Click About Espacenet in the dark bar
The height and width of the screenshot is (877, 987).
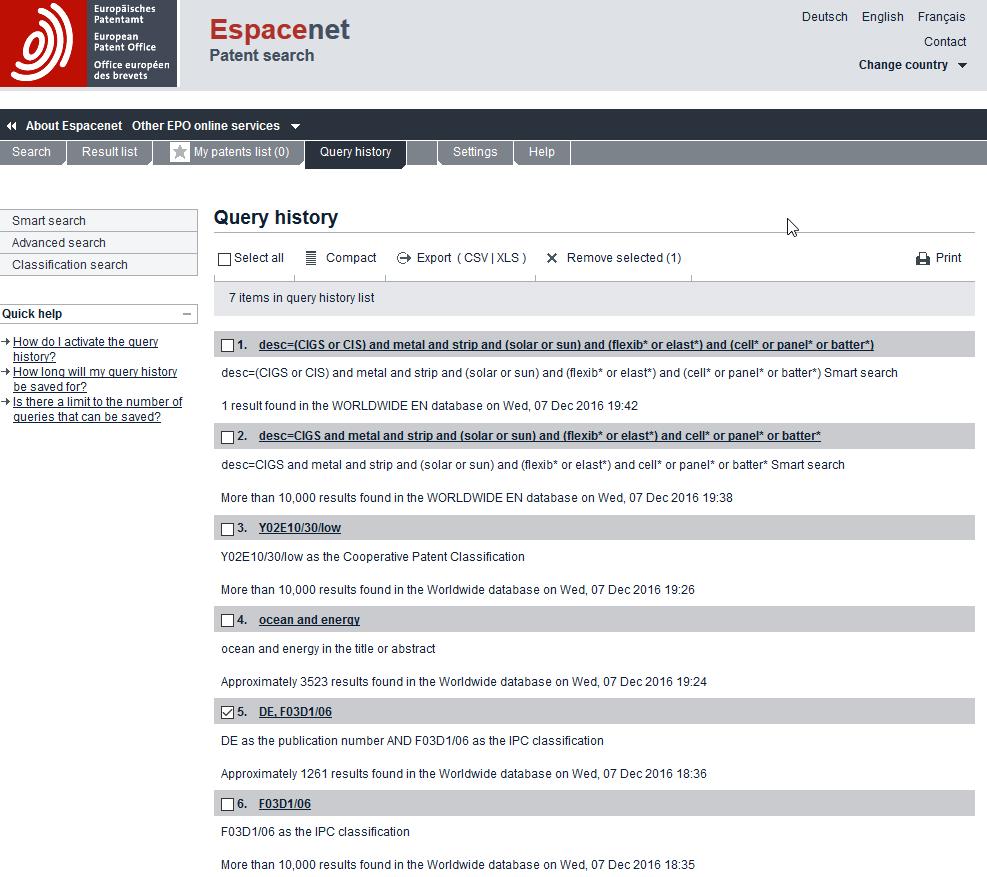coord(74,126)
